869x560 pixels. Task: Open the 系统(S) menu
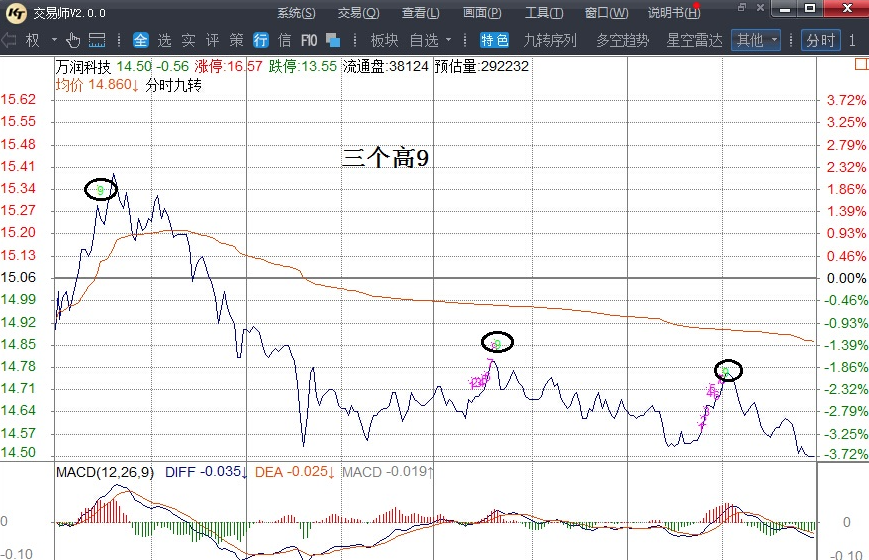(x=296, y=13)
